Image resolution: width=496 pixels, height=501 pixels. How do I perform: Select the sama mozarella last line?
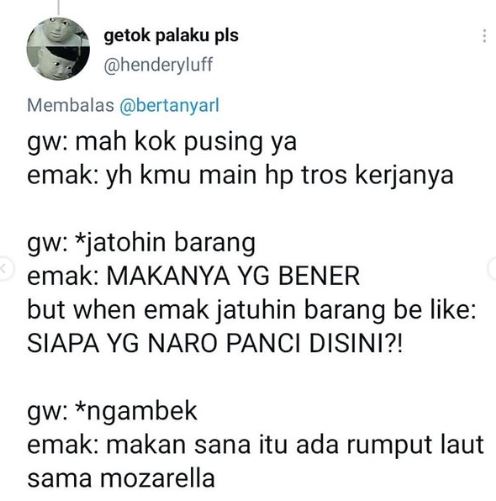[x=121, y=479]
